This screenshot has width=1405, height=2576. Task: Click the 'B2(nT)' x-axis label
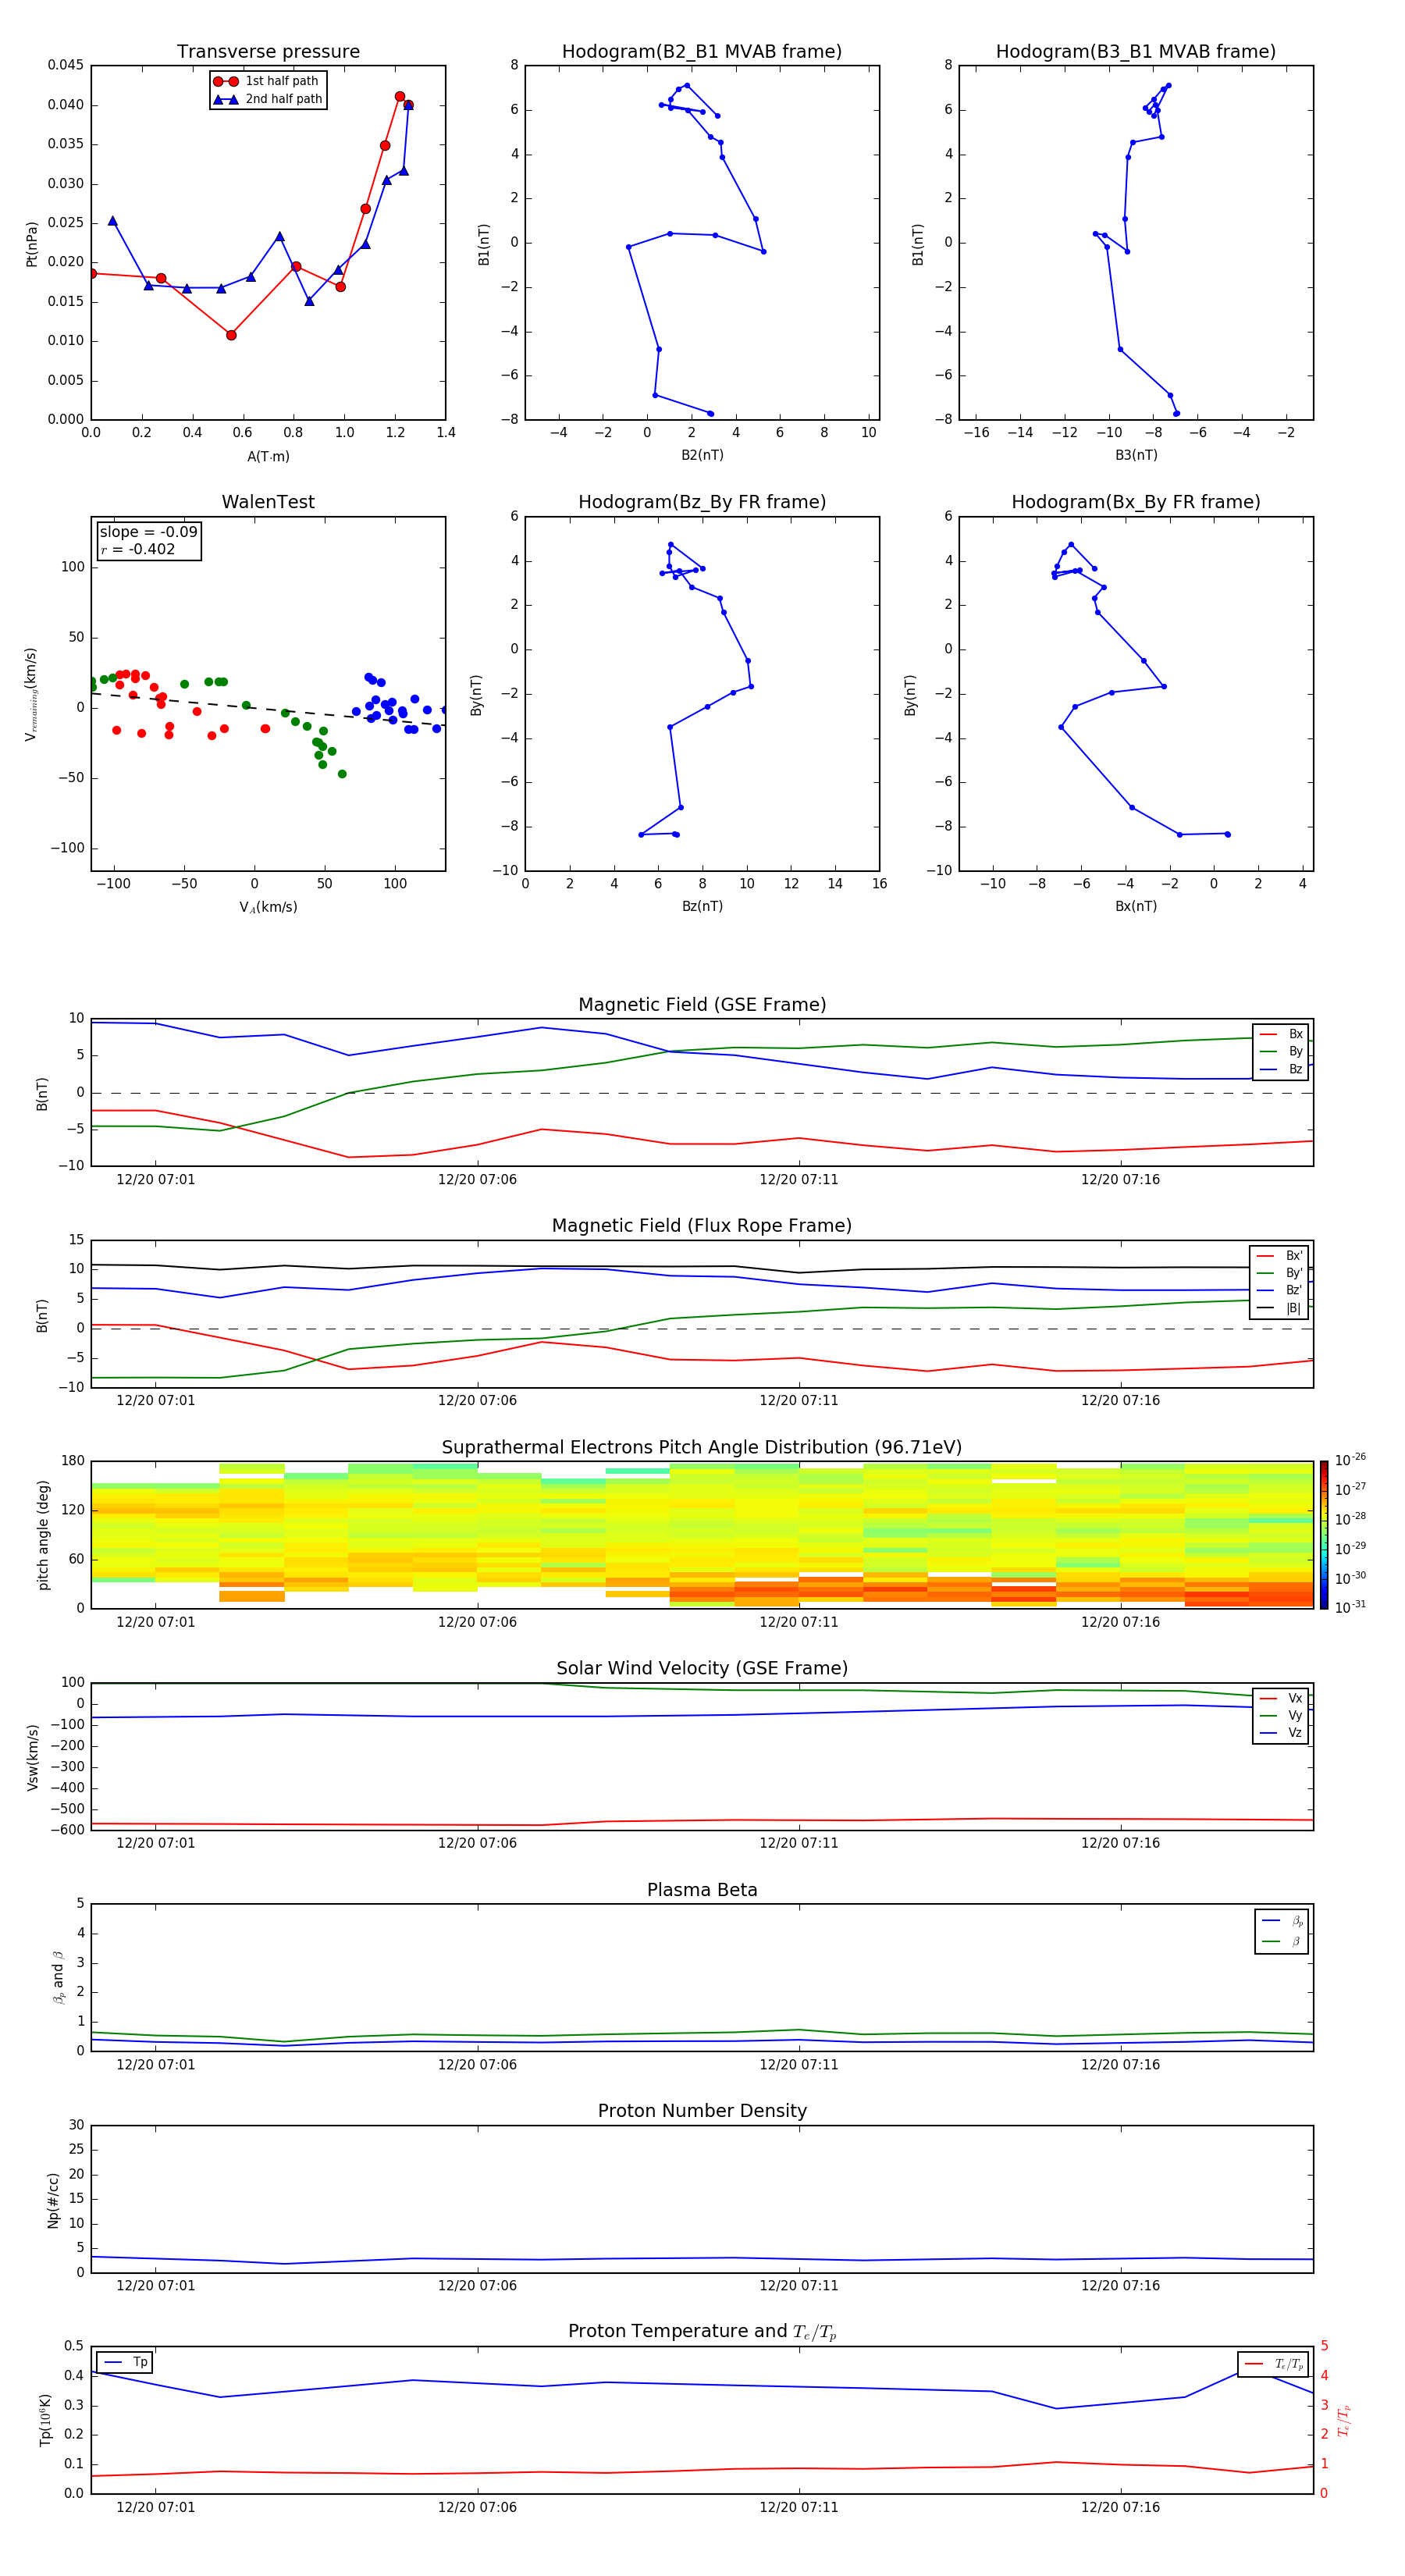point(702,455)
